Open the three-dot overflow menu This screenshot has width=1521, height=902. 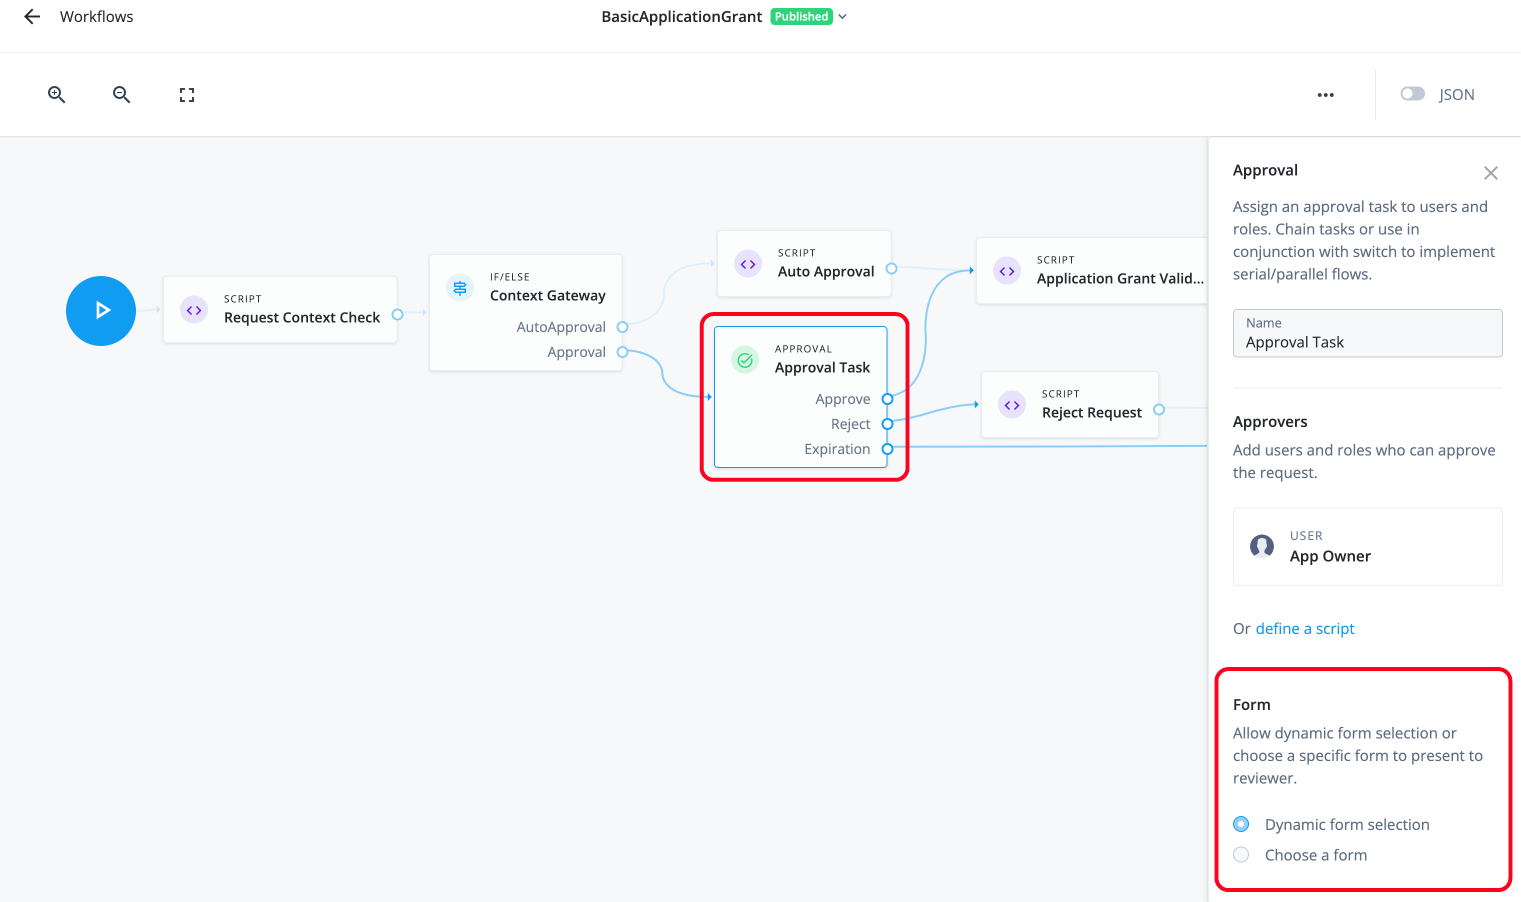(1325, 94)
